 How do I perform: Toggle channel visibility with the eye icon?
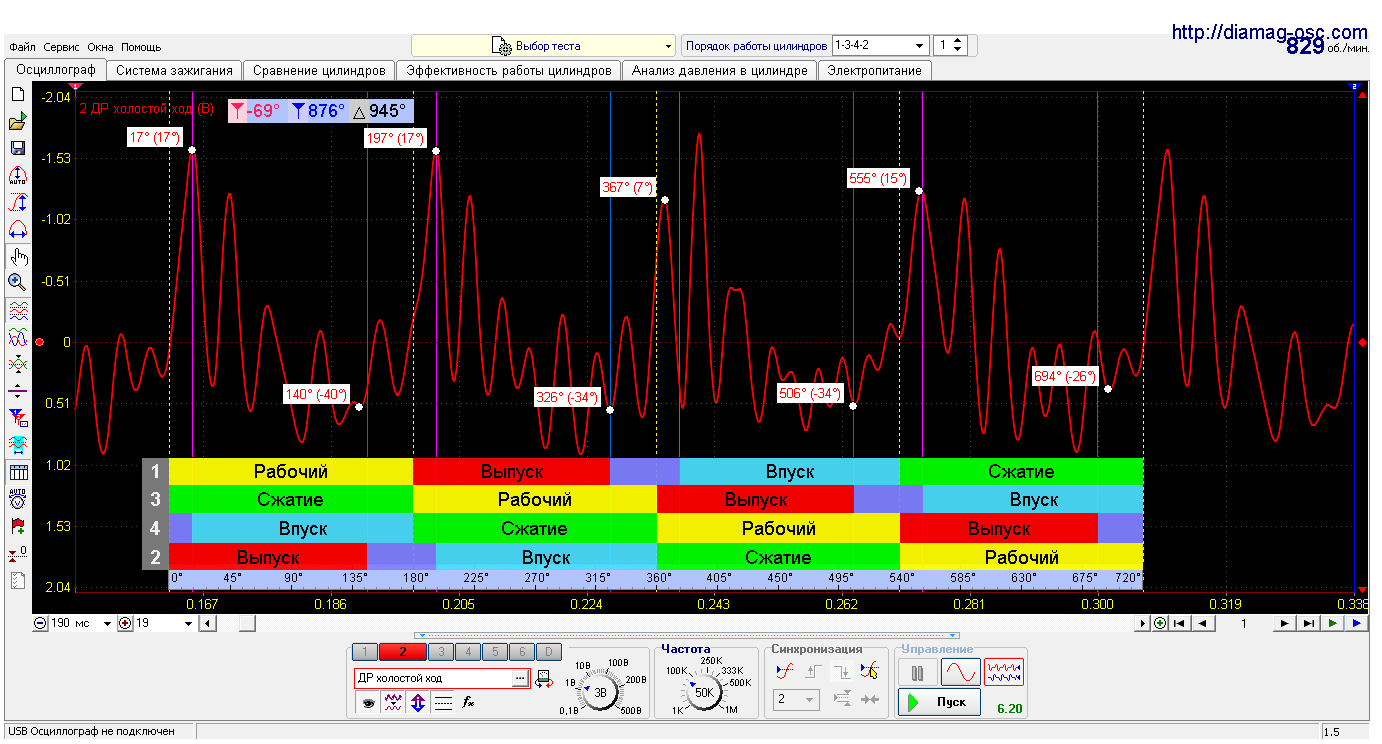point(369,704)
